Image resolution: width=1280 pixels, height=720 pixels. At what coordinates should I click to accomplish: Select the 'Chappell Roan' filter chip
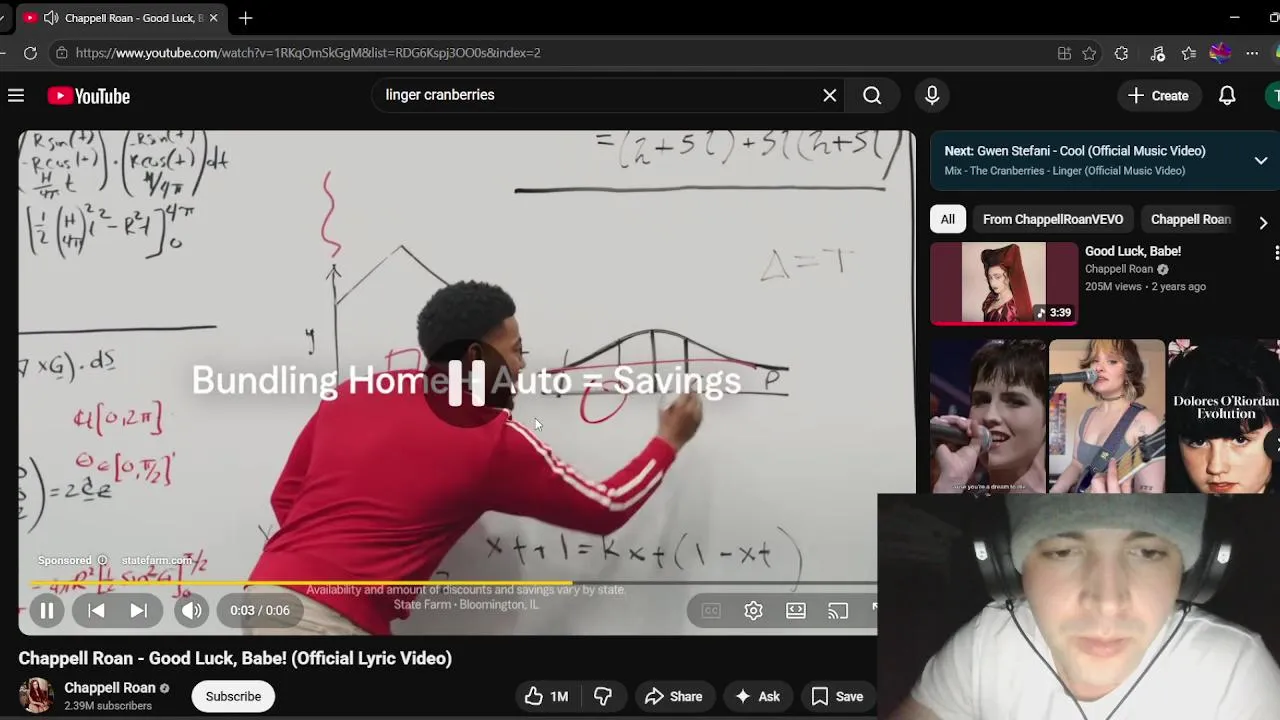[x=1190, y=219]
